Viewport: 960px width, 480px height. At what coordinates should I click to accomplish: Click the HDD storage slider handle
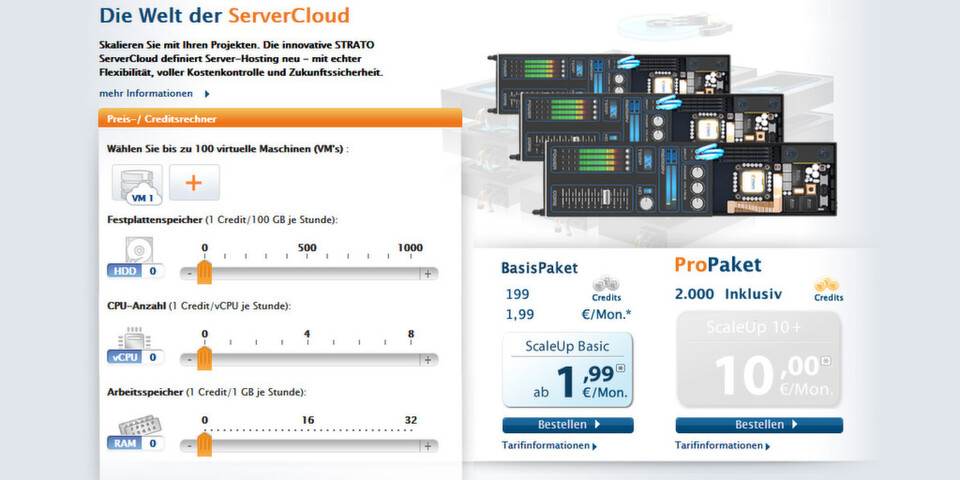(x=204, y=272)
